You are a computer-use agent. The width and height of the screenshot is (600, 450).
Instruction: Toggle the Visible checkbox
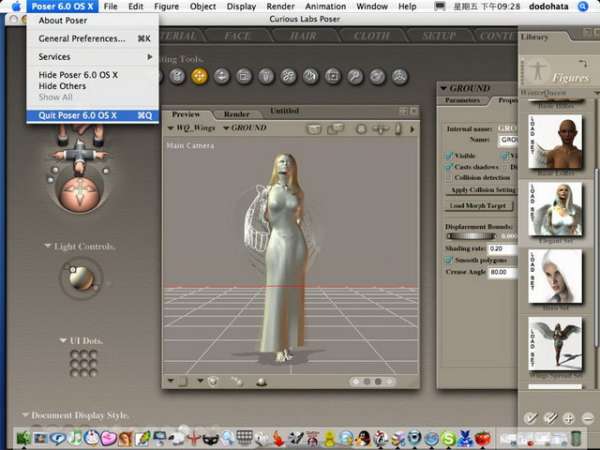(449, 156)
